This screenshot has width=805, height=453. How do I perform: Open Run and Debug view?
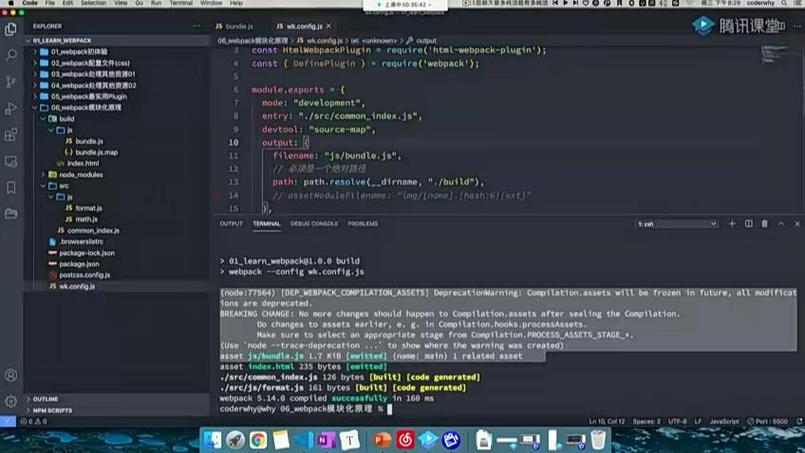click(11, 108)
